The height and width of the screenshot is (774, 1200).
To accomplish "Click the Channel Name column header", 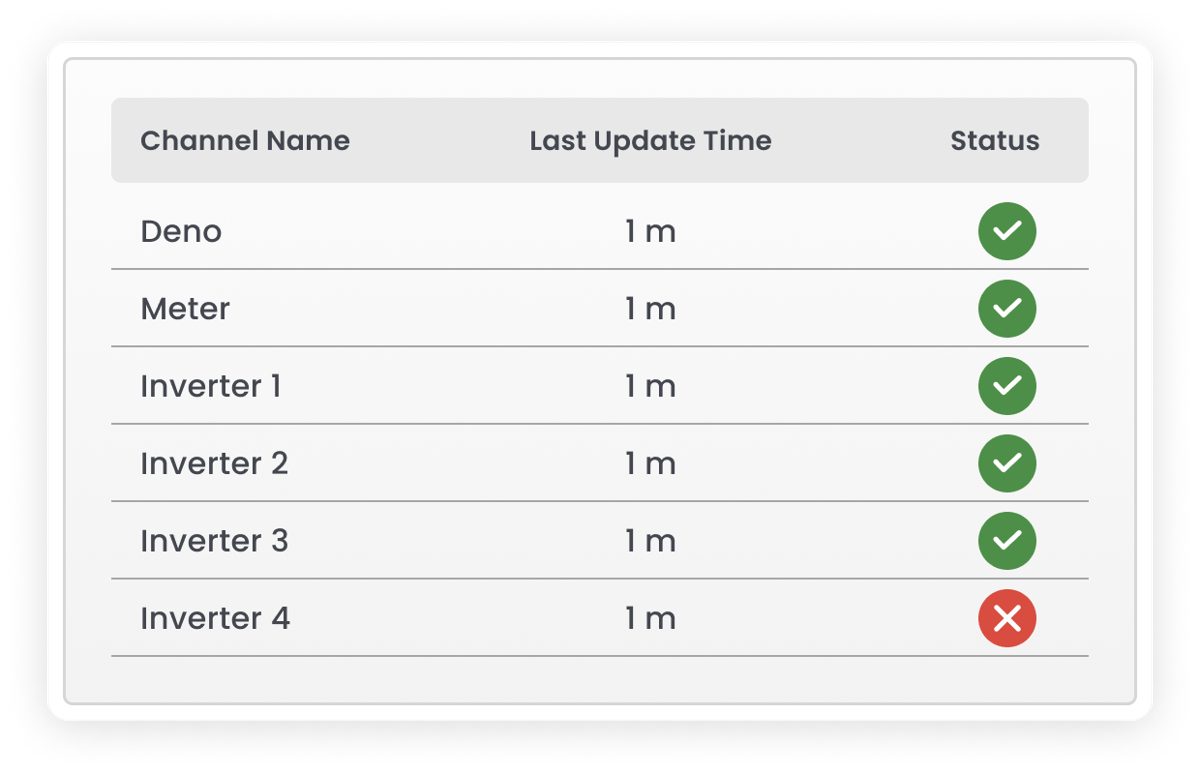I will pos(245,141).
